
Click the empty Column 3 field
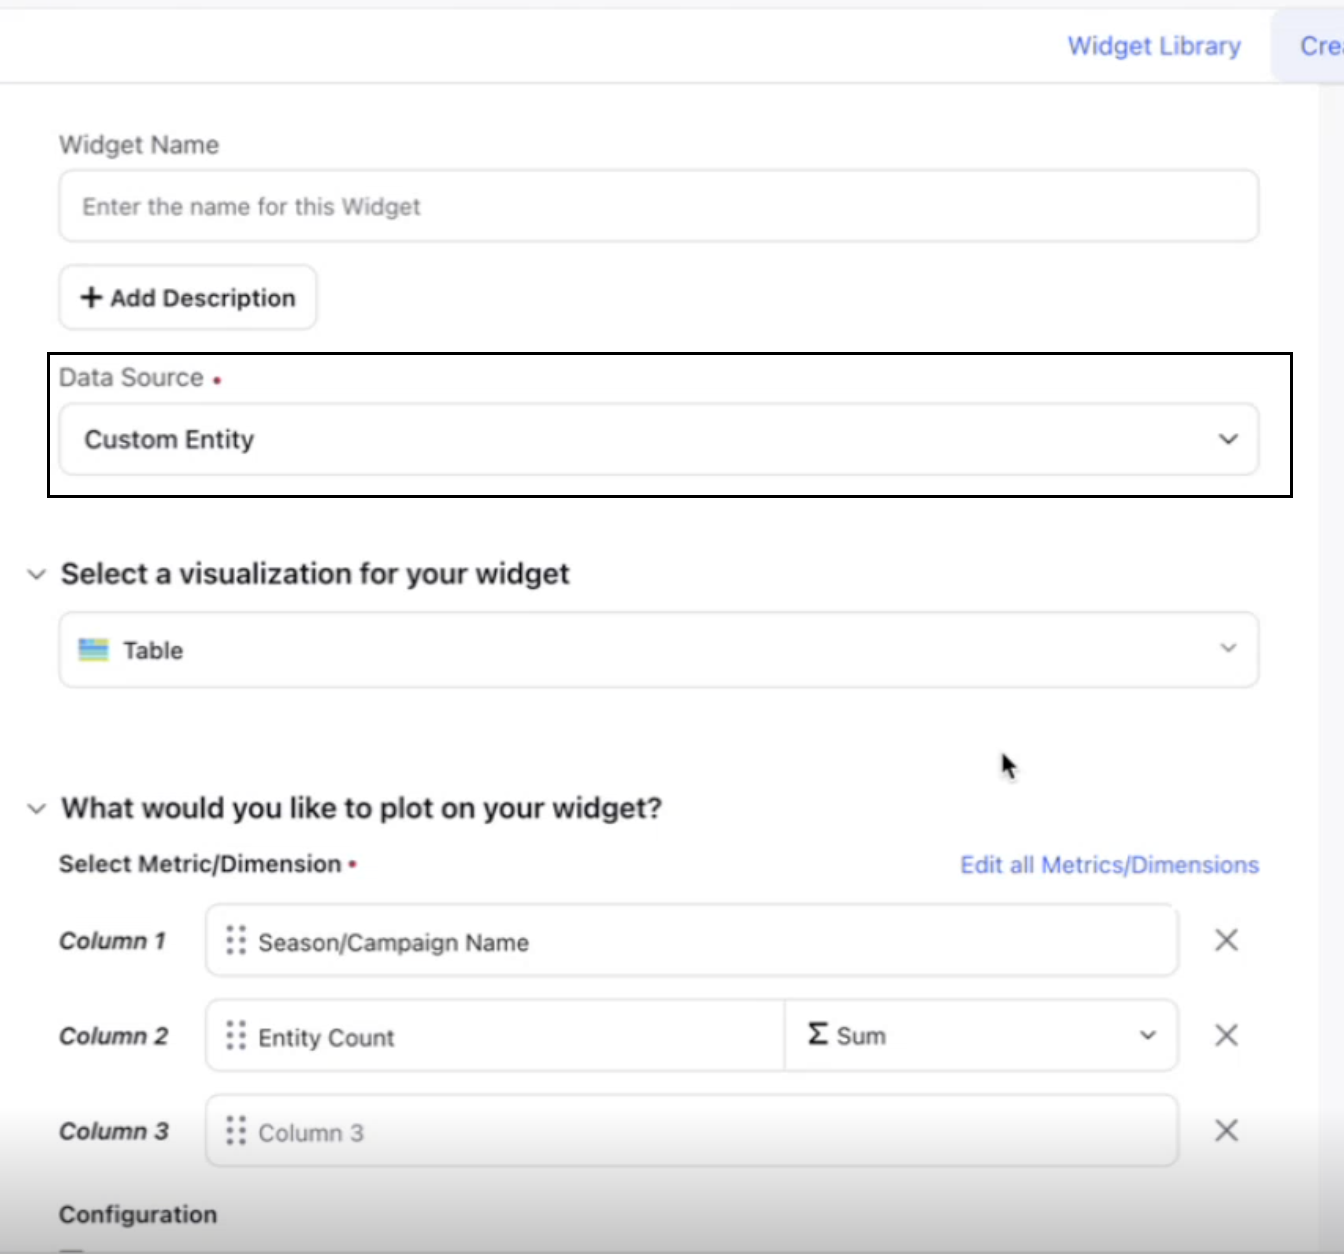[x=692, y=1130]
